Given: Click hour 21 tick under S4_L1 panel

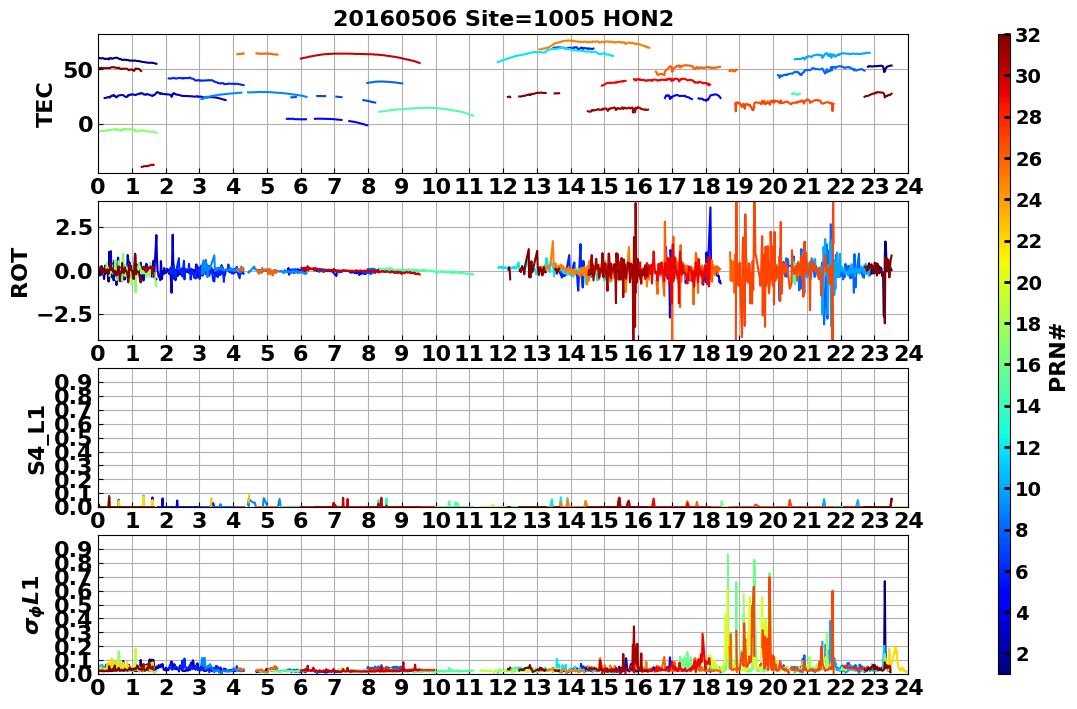Looking at the screenshot, I should (x=806, y=520).
